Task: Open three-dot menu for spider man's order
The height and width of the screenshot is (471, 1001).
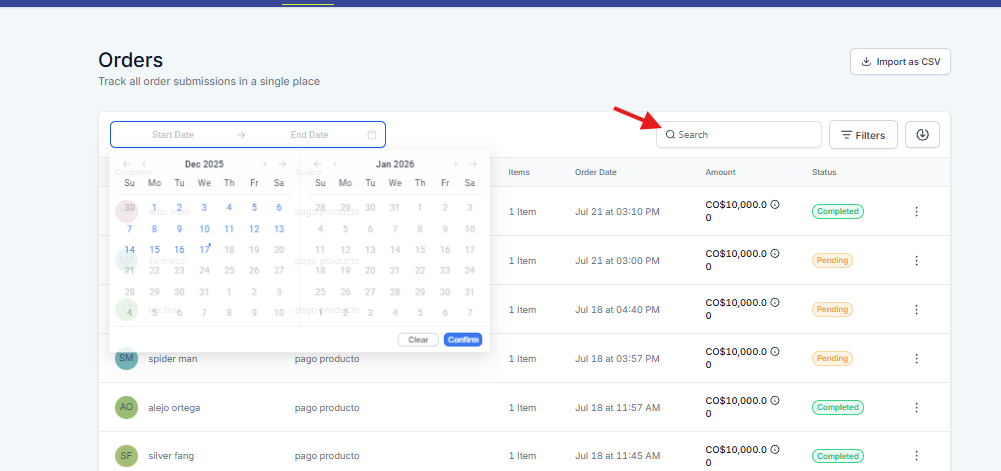Action: pyautogui.click(x=916, y=358)
